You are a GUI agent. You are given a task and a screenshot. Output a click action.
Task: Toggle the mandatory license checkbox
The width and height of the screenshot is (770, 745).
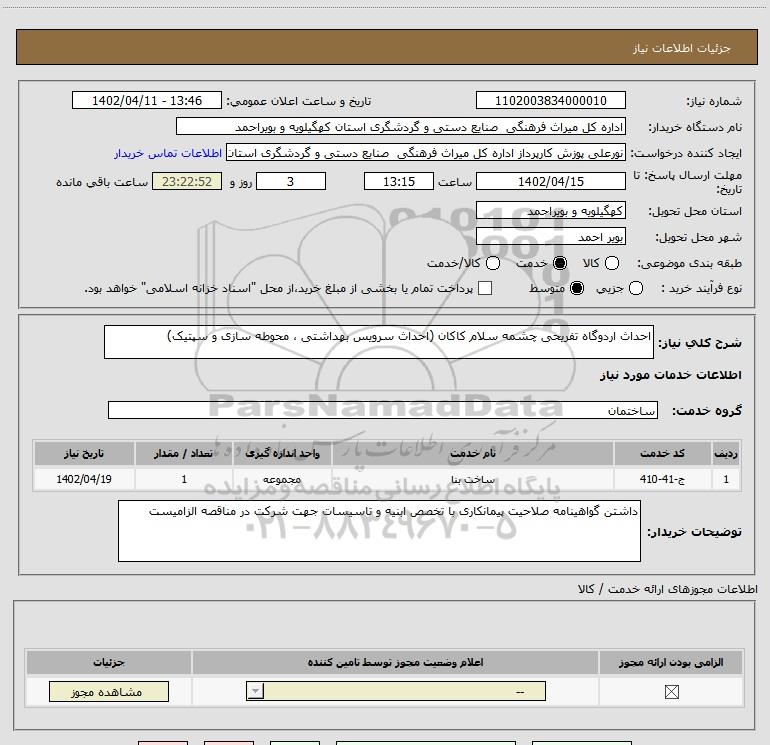point(671,692)
